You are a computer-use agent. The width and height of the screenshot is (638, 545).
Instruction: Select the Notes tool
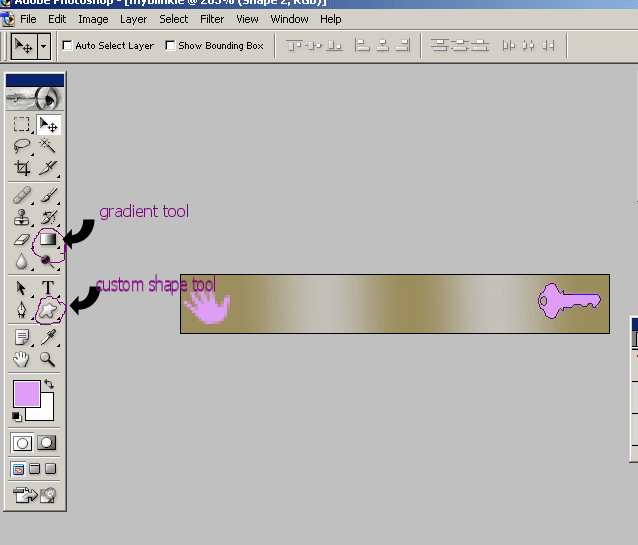click(x=22, y=337)
